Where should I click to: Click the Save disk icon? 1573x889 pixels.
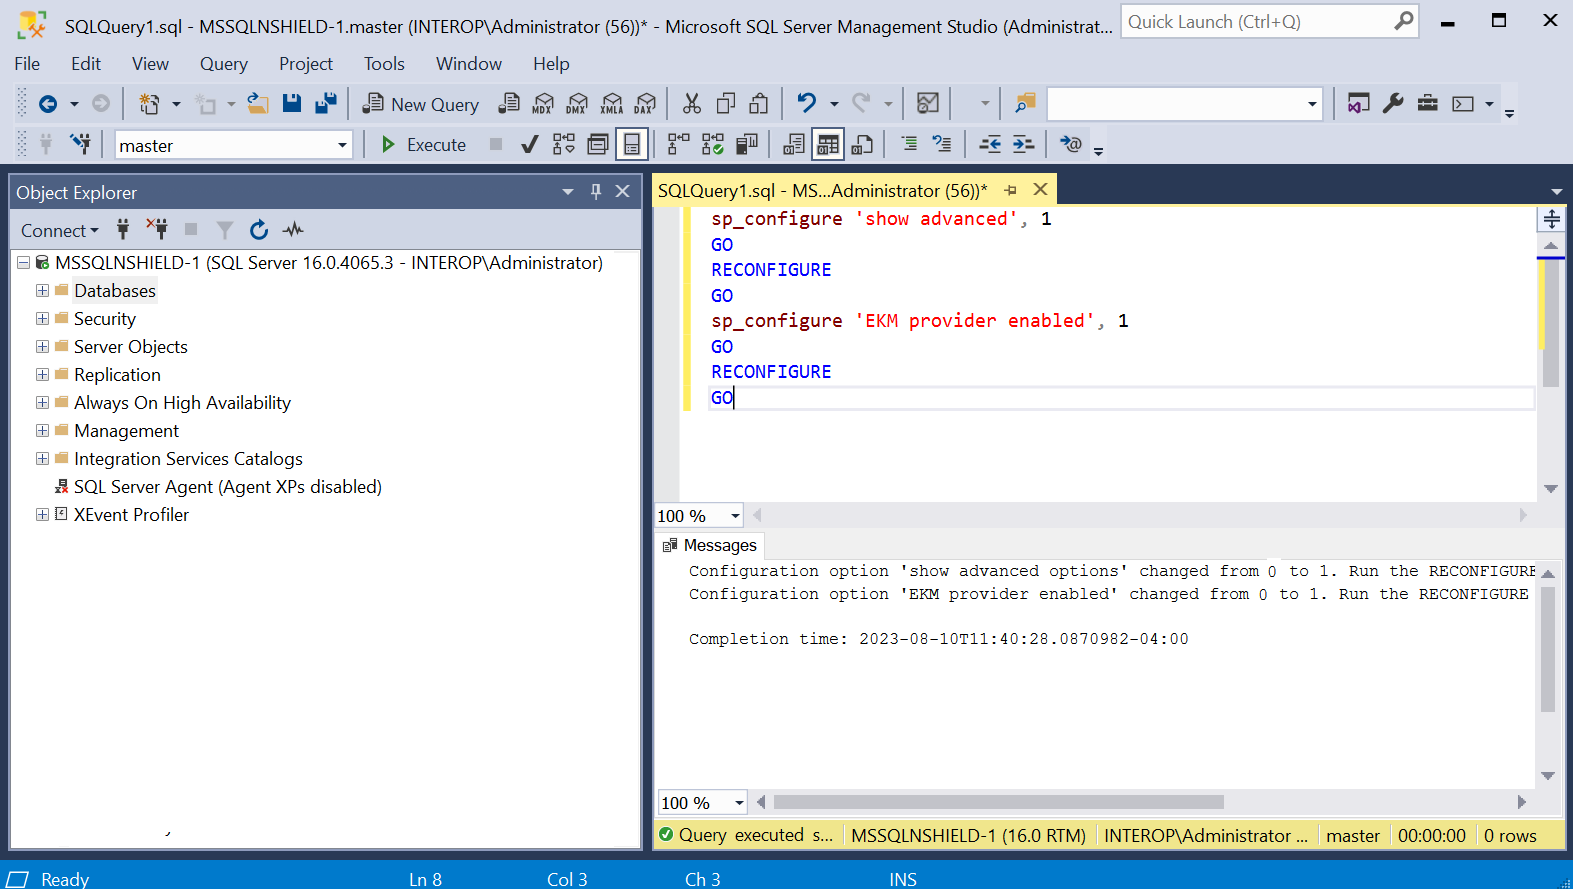point(292,103)
